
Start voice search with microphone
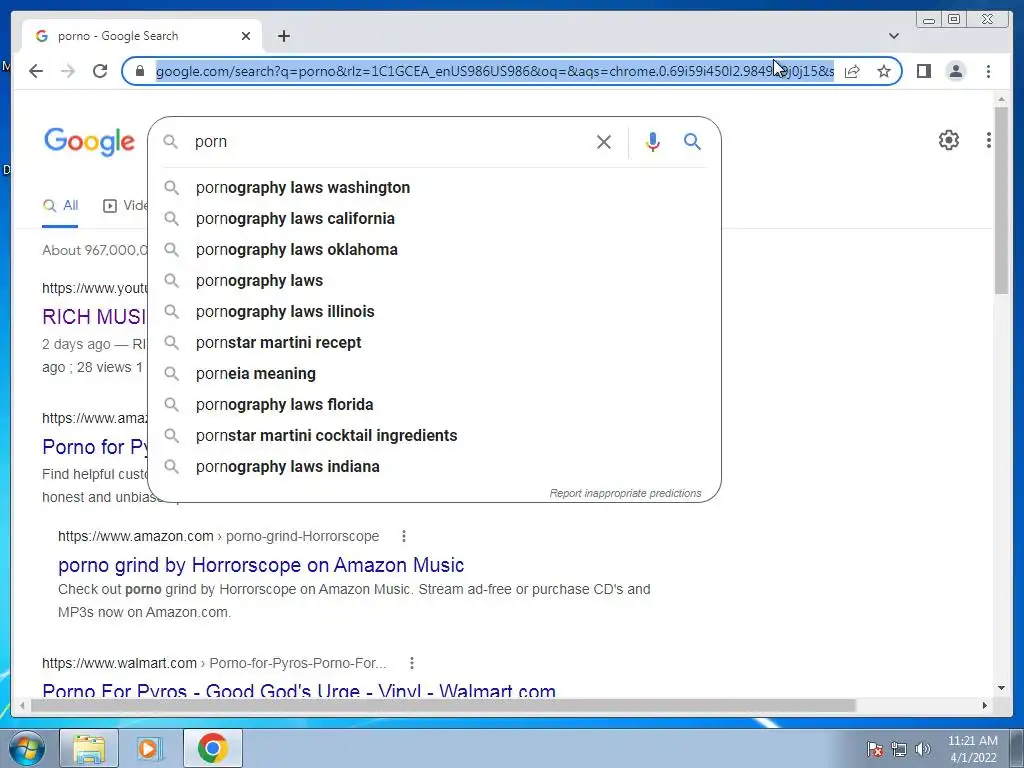click(x=652, y=142)
